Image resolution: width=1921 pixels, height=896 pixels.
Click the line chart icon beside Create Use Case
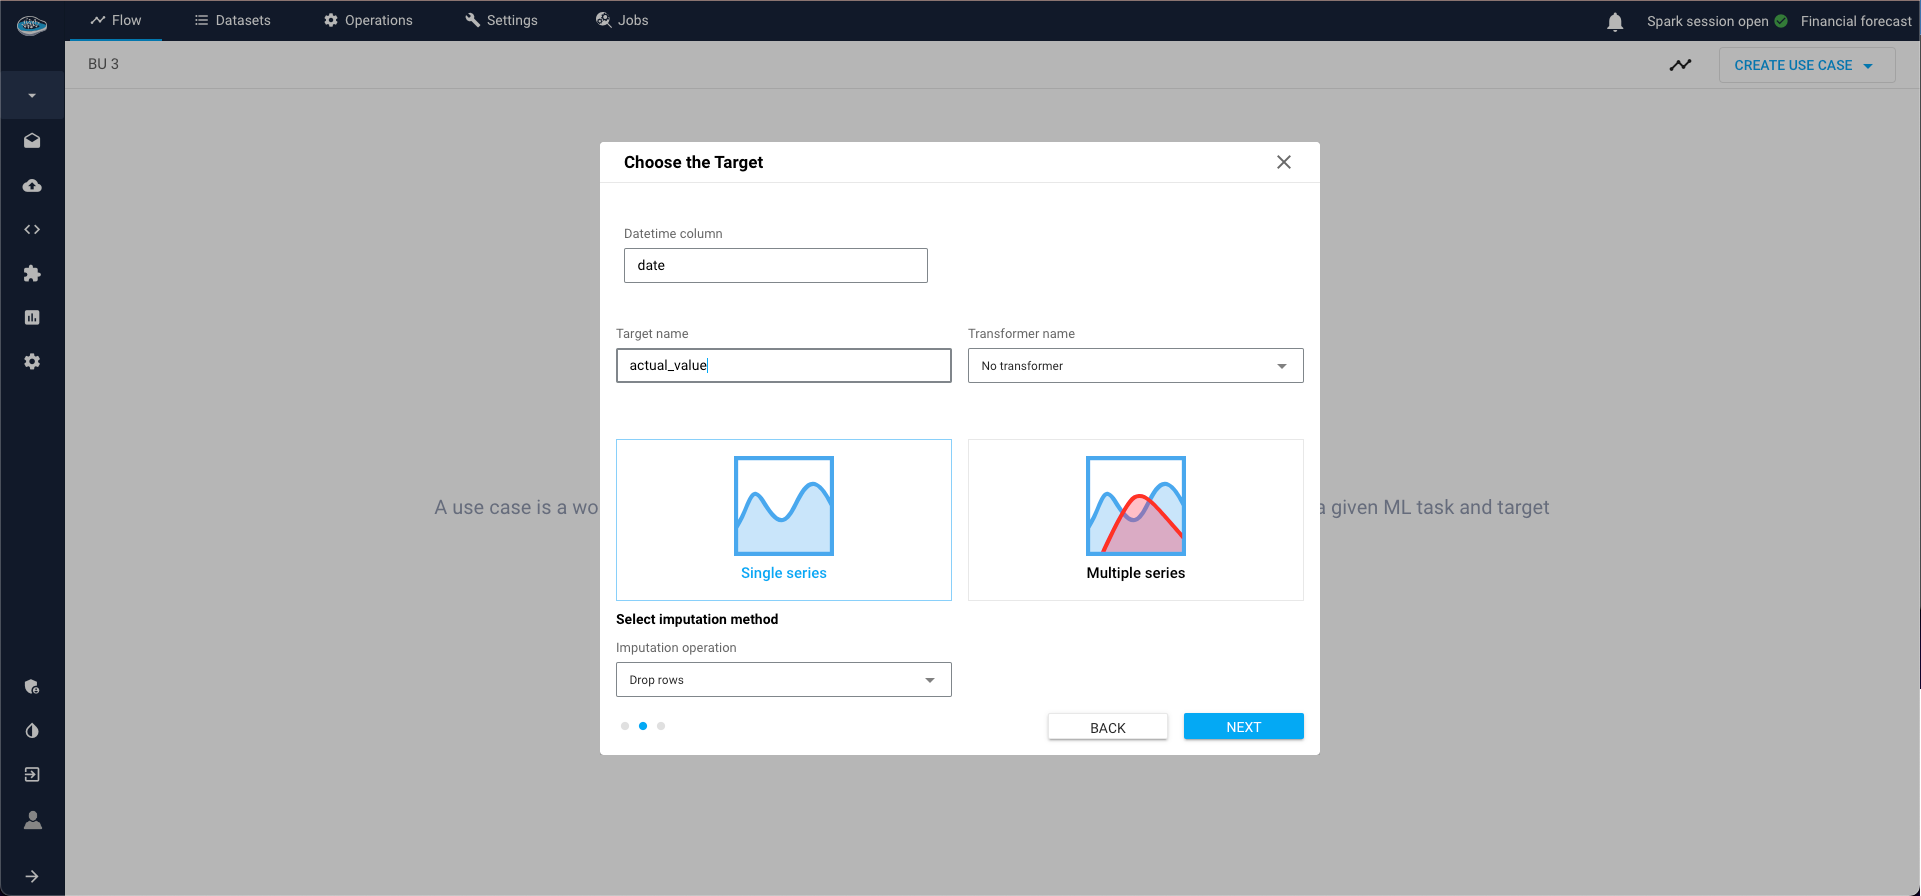(1680, 65)
